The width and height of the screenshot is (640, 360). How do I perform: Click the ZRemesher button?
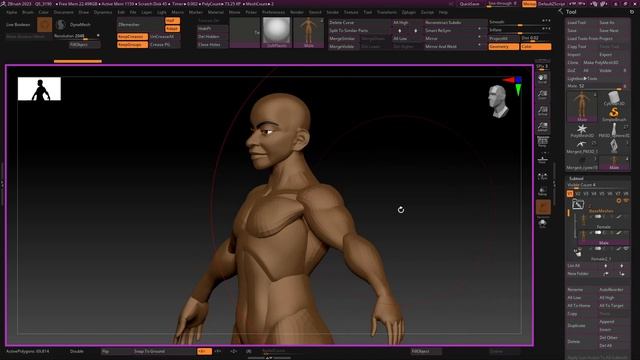[140, 24]
